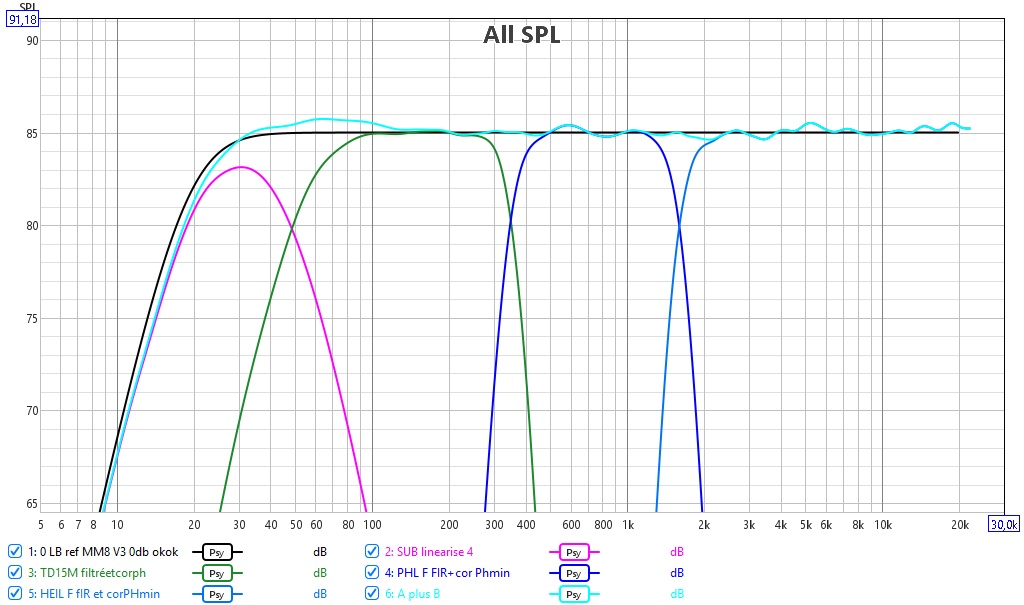The image size is (1024, 605).
Task: Select the SUB linearise 4 legend label
Action: click(428, 551)
